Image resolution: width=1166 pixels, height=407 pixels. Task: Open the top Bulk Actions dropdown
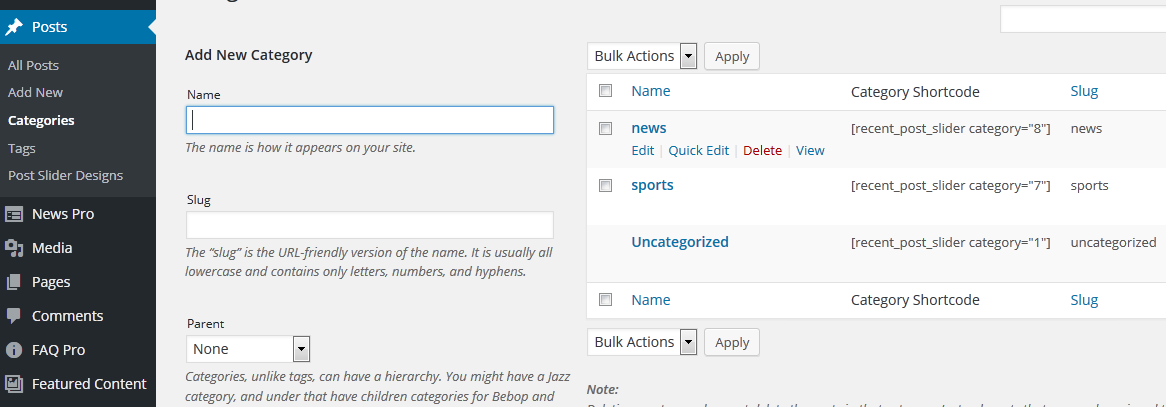(642, 56)
